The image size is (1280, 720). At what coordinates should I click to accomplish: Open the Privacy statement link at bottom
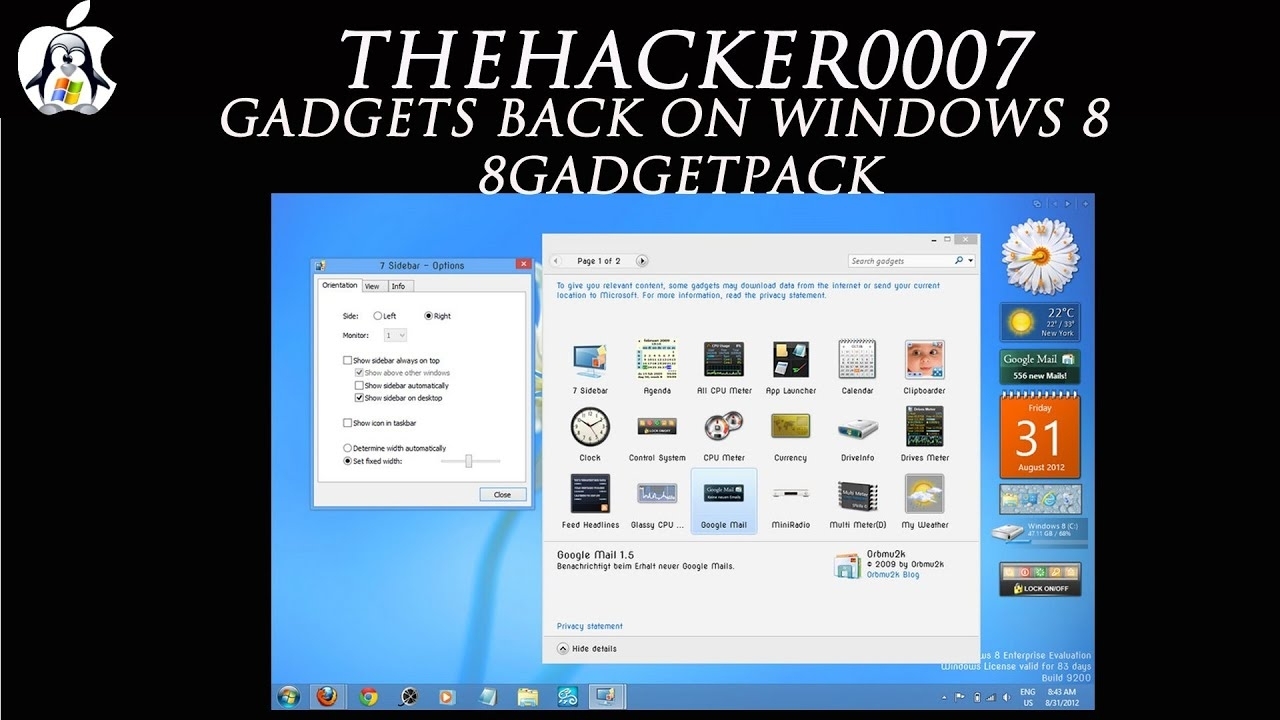590,627
